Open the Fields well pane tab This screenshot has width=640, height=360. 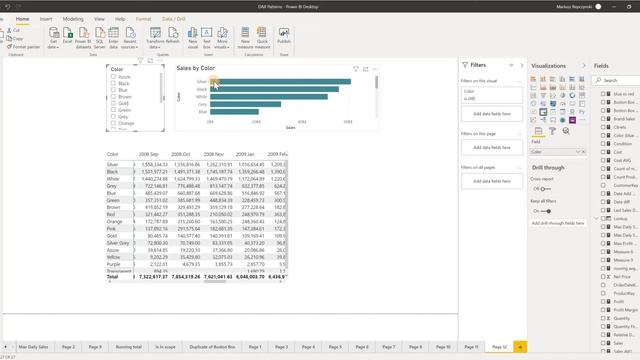click(538, 131)
